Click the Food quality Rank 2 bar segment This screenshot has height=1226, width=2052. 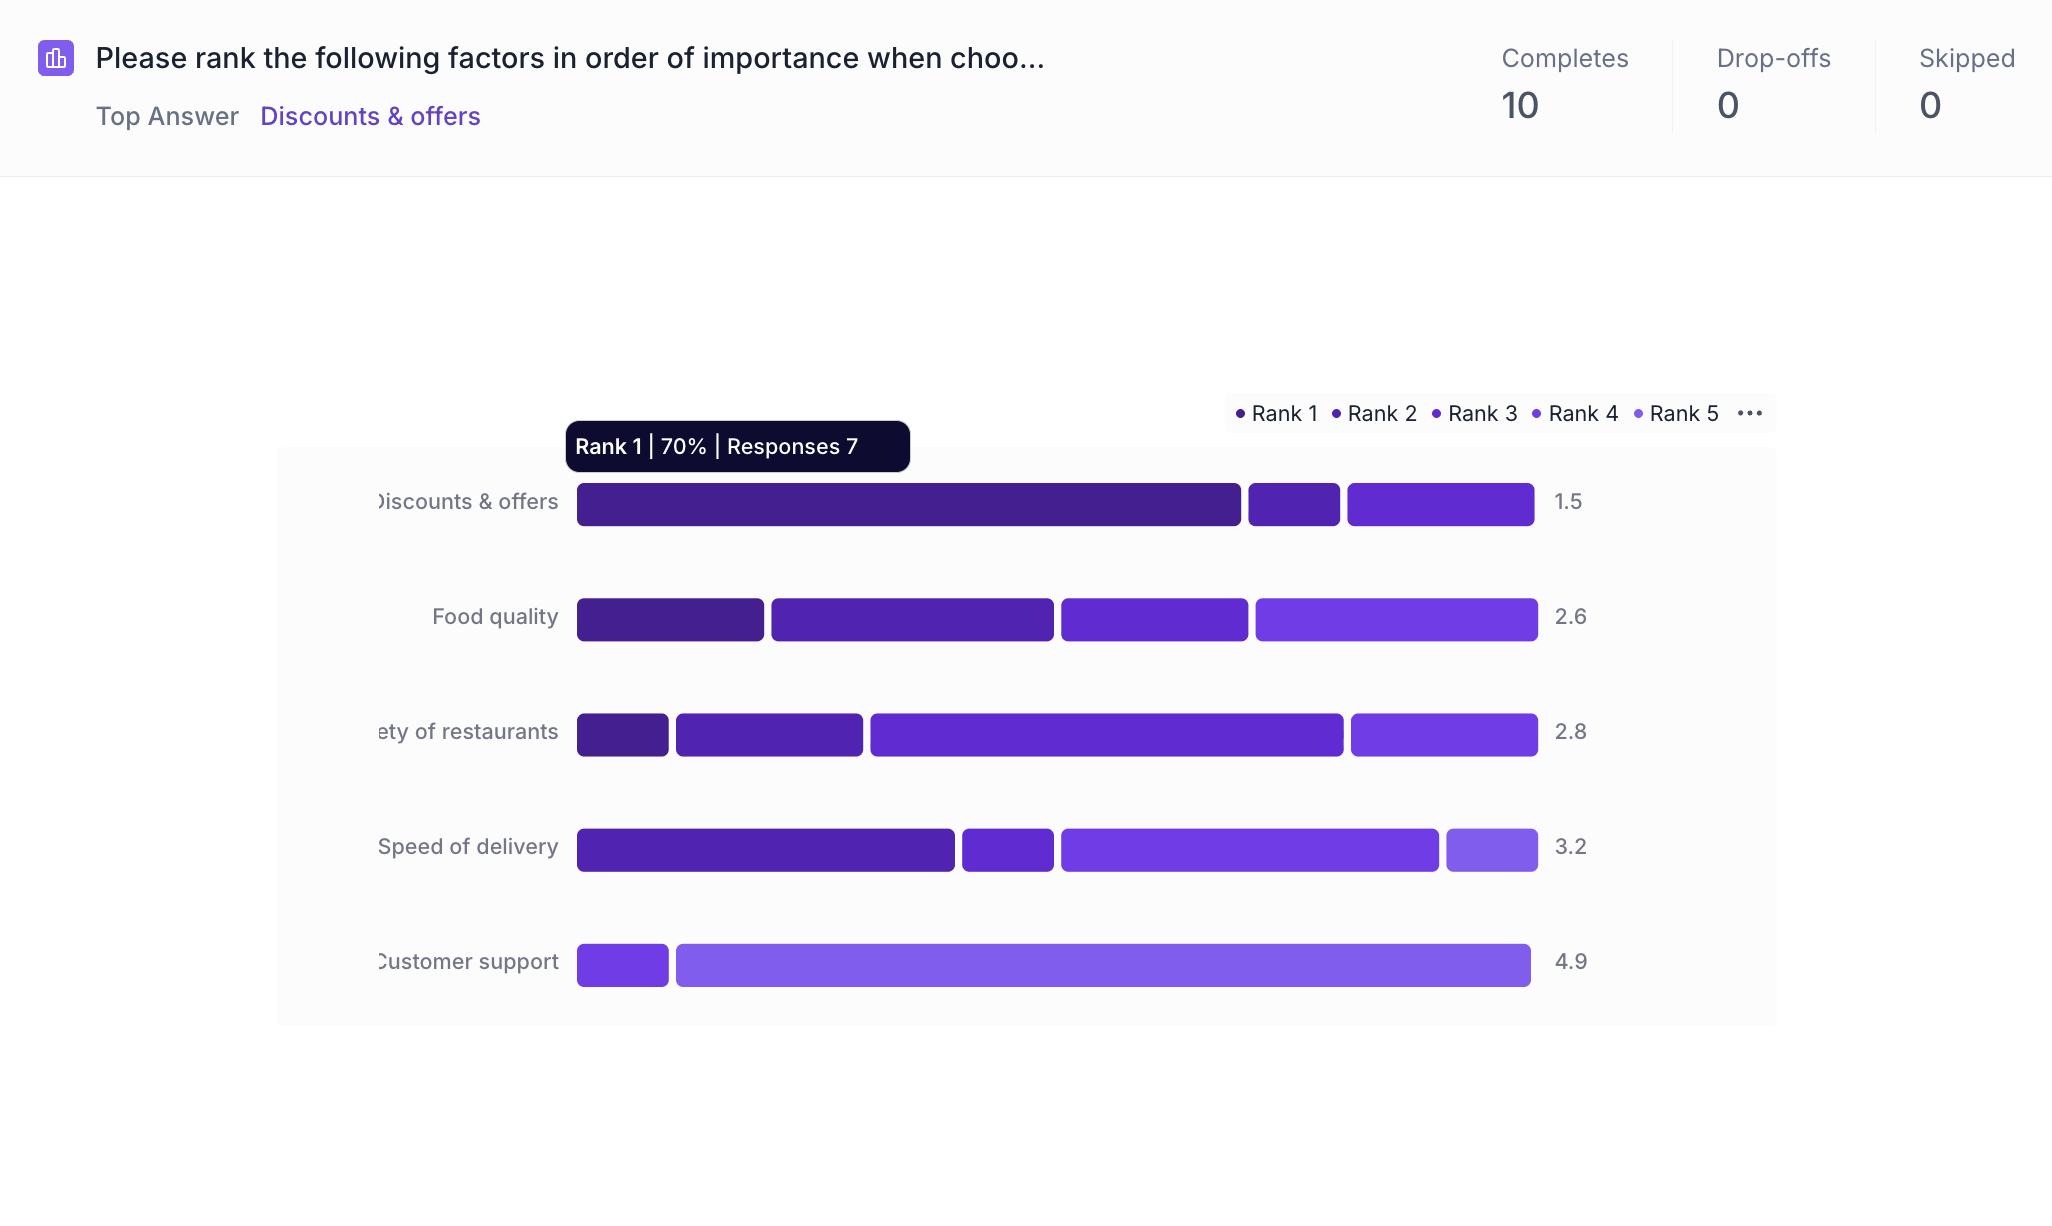912,619
